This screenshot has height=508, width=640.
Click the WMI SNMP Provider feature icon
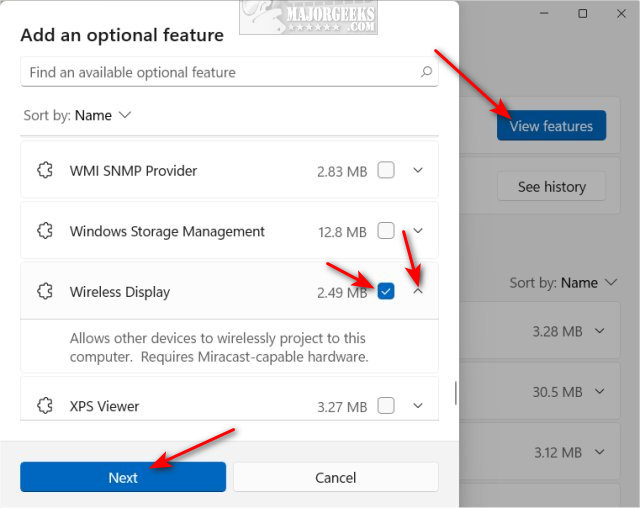click(x=44, y=171)
